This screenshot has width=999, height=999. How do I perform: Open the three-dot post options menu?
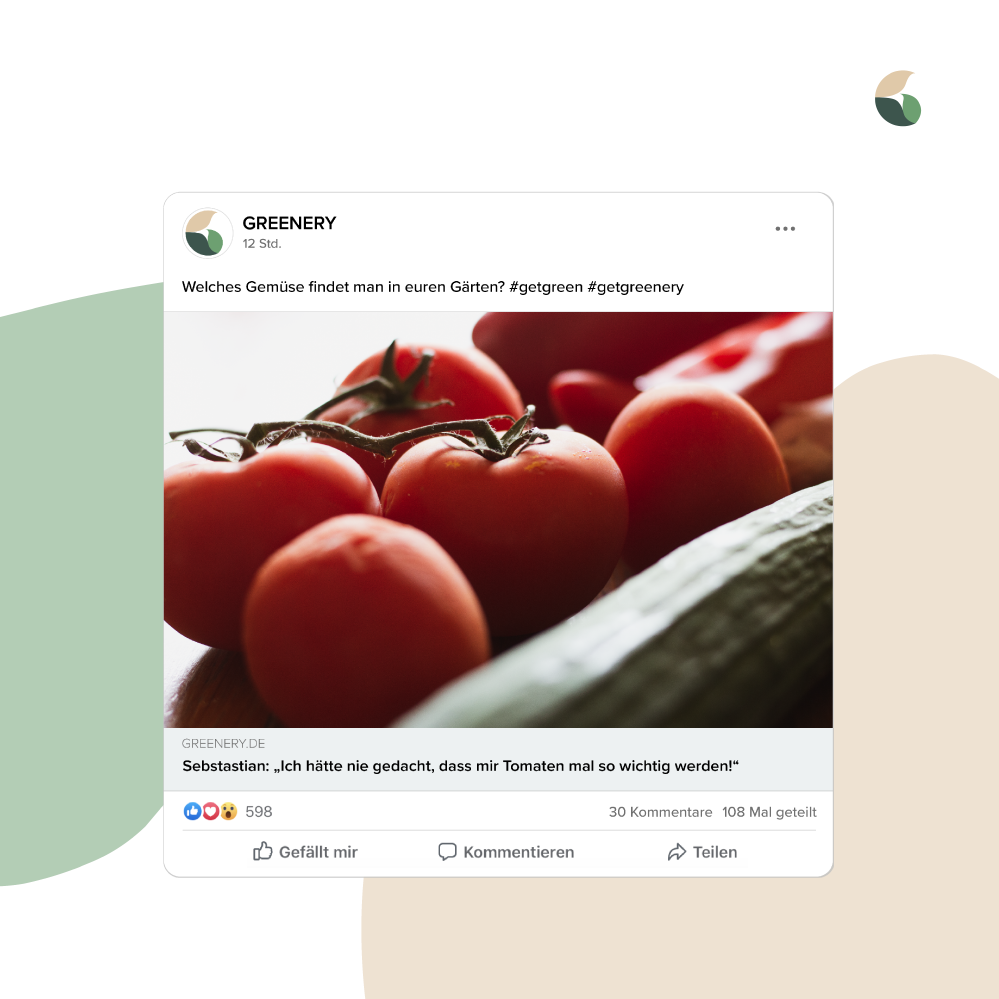[x=785, y=229]
